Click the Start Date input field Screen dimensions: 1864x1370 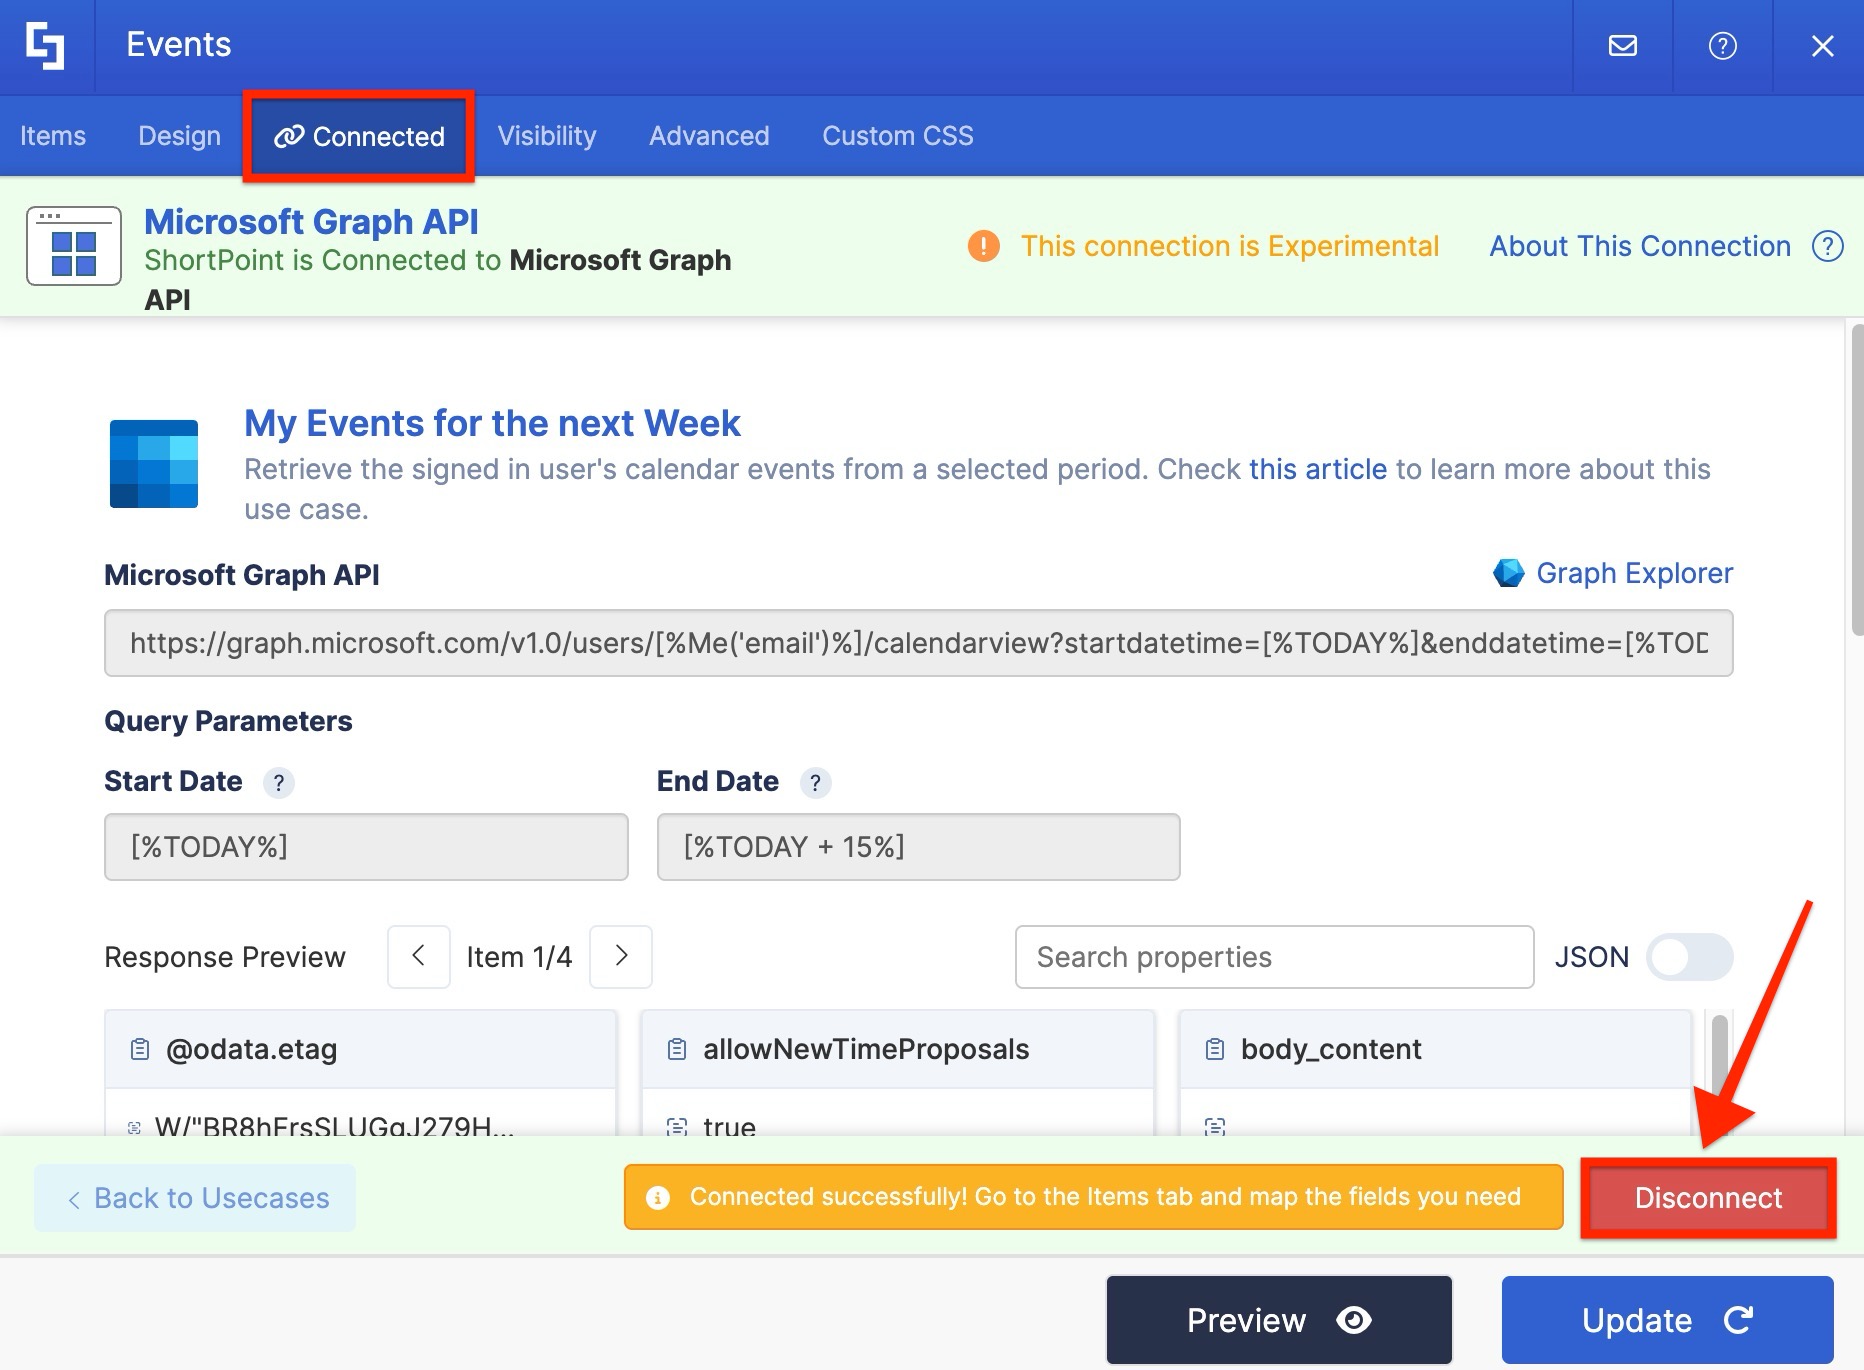point(366,847)
